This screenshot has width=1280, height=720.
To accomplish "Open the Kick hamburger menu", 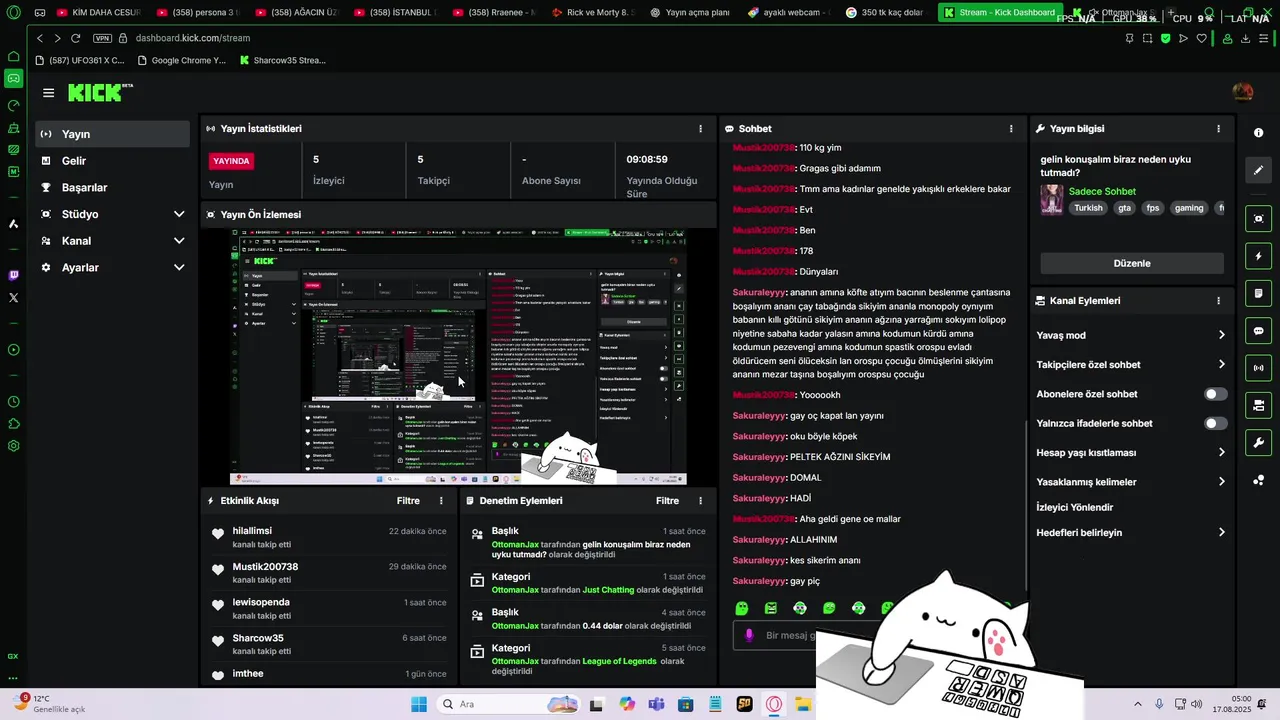I will pyautogui.click(x=48, y=93).
